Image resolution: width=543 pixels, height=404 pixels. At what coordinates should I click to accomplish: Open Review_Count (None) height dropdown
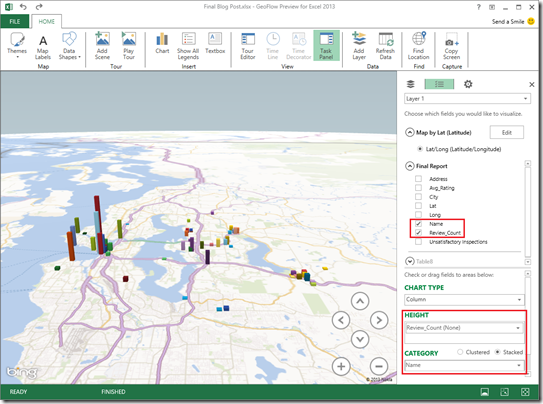point(464,328)
